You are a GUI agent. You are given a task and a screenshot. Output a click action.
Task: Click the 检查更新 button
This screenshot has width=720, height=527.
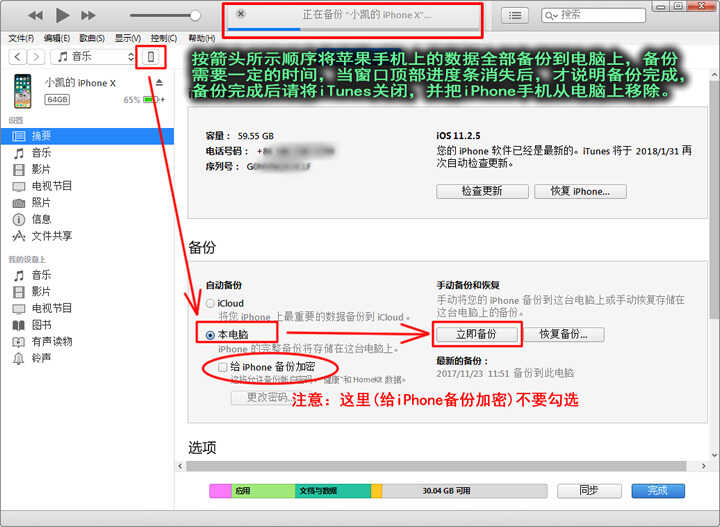click(x=482, y=191)
